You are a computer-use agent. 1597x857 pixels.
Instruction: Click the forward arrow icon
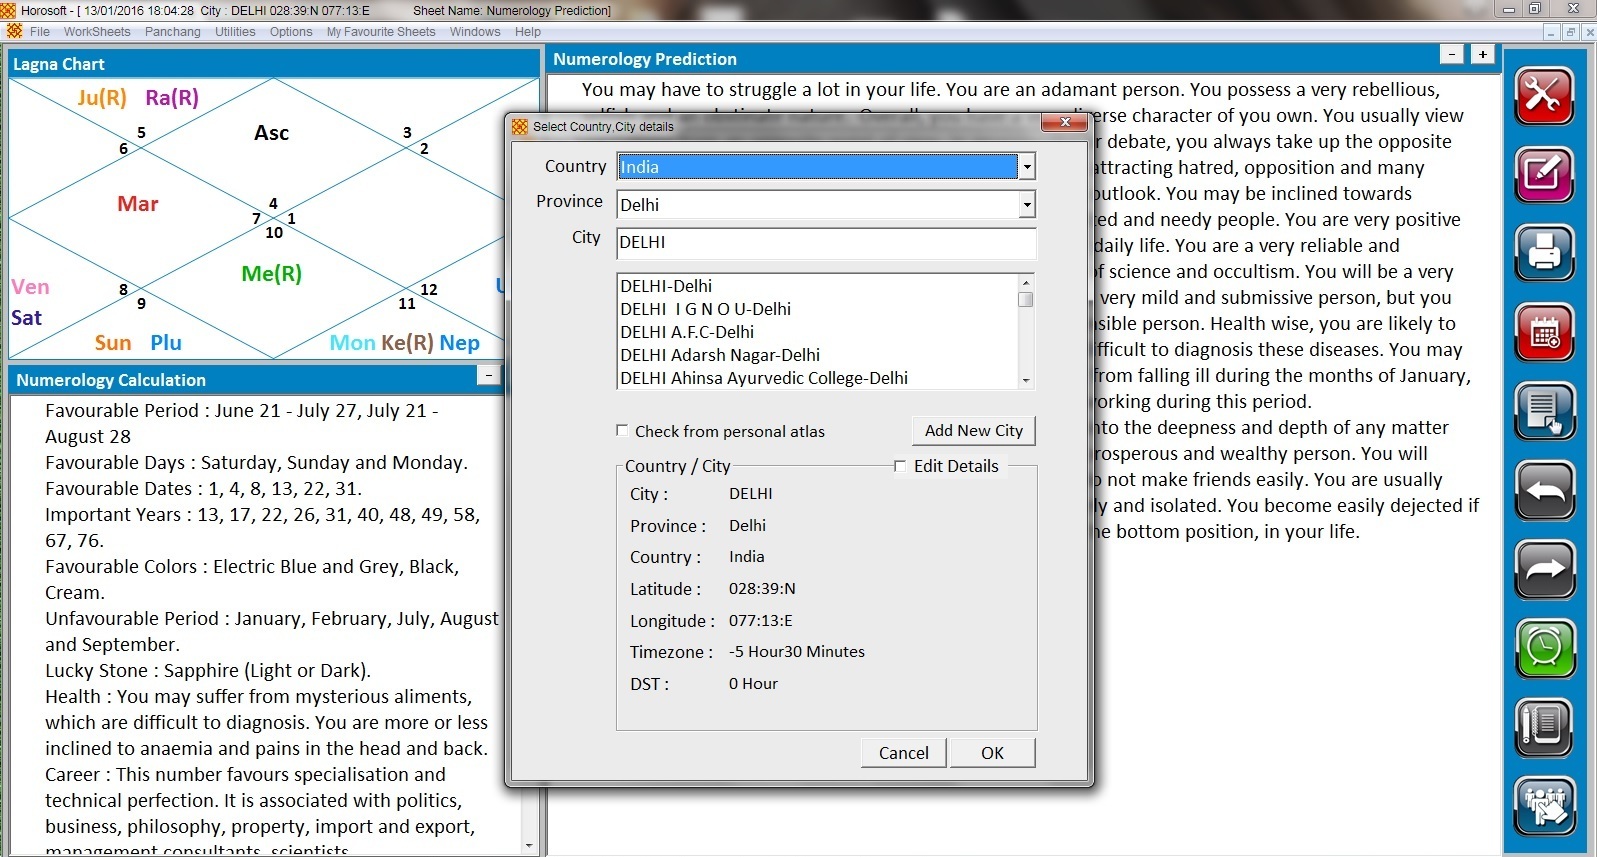[1544, 569]
